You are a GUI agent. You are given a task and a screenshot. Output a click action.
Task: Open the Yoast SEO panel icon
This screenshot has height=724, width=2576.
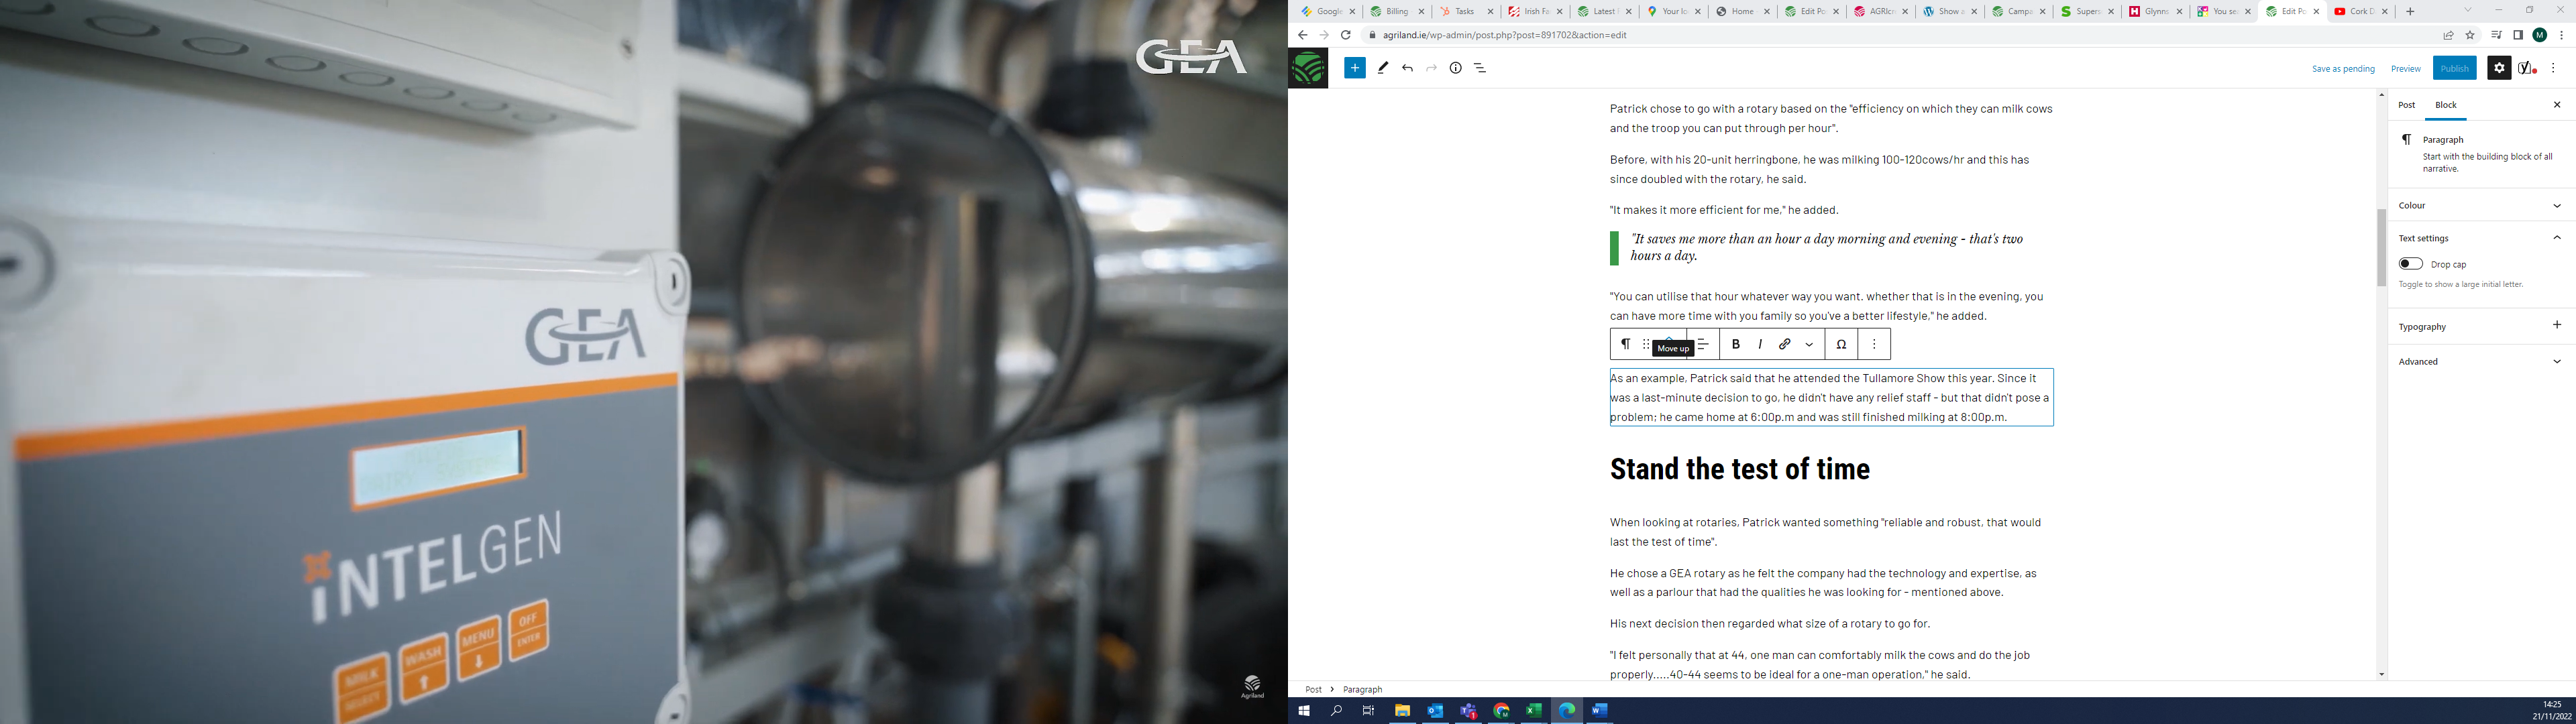pyautogui.click(x=2527, y=68)
